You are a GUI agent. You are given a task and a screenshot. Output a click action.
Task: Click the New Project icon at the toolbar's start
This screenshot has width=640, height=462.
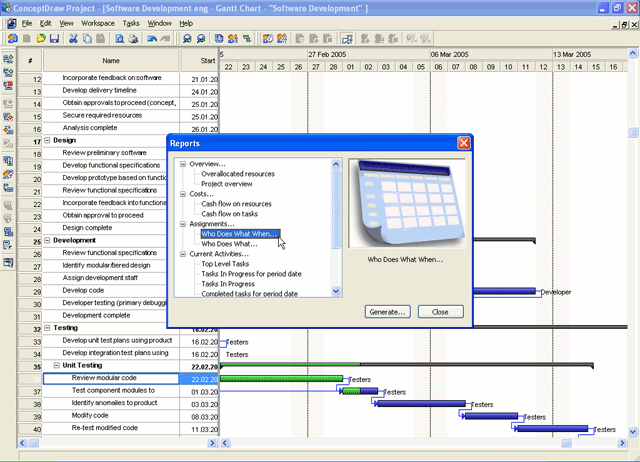pyautogui.click(x=13, y=39)
